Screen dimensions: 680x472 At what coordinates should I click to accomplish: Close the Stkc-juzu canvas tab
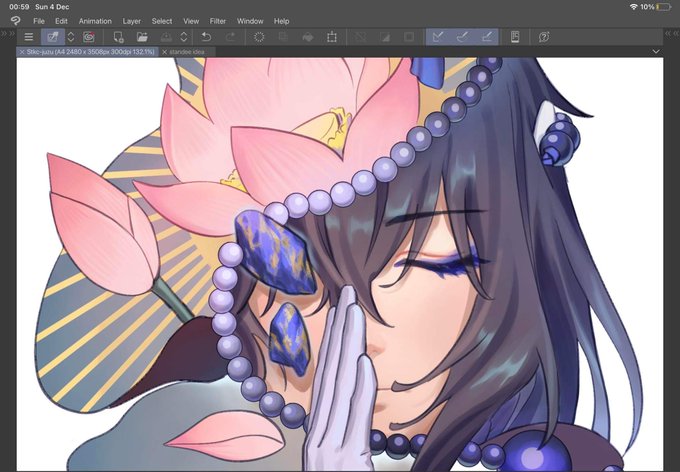pyautogui.click(x=22, y=52)
